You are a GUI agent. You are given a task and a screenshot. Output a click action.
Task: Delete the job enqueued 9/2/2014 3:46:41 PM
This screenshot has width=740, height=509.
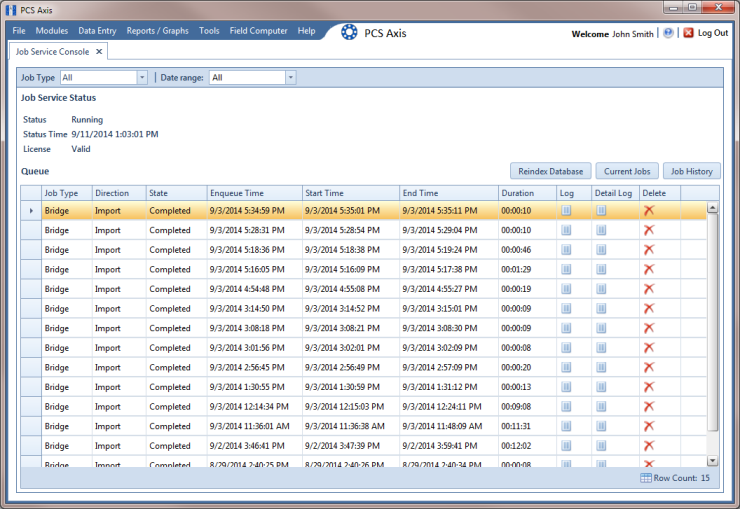(649, 446)
